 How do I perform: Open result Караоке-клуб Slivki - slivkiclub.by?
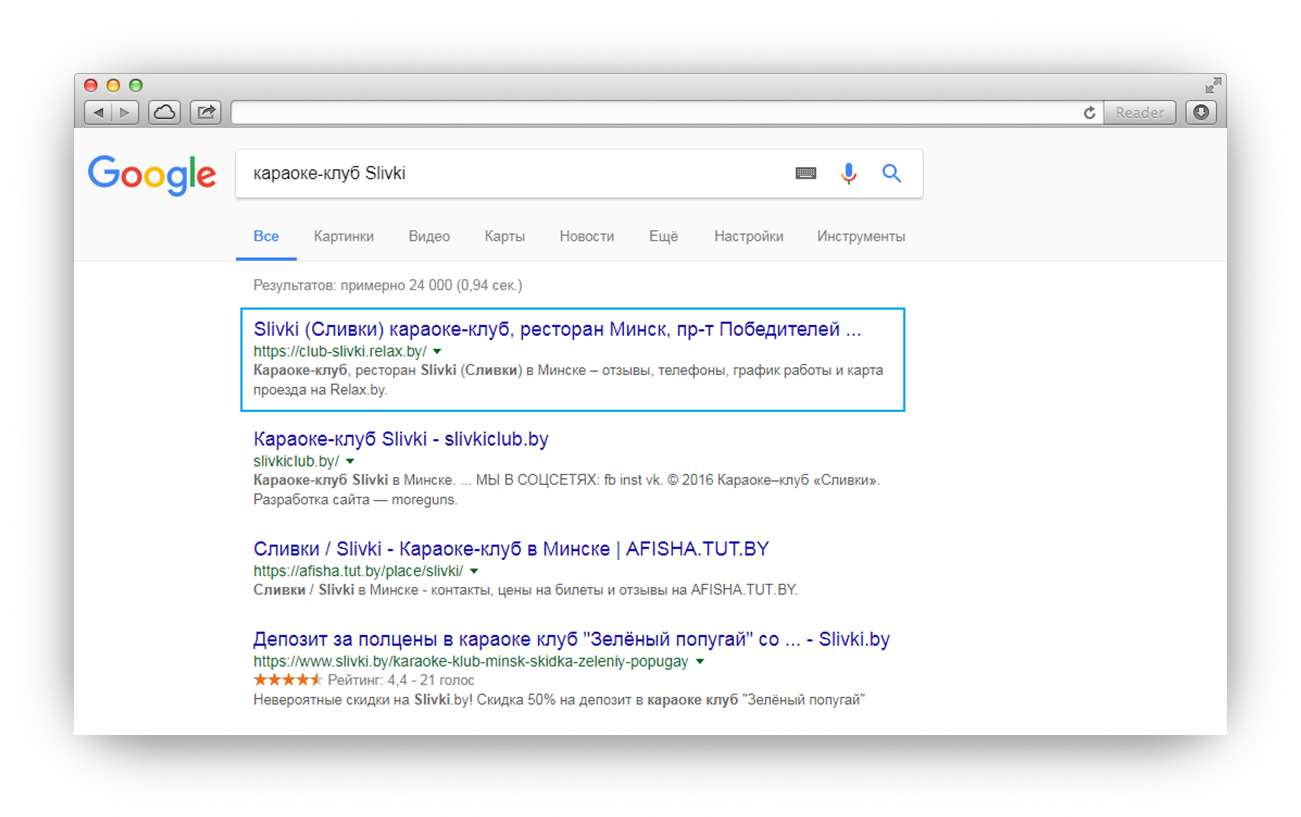[x=401, y=439]
